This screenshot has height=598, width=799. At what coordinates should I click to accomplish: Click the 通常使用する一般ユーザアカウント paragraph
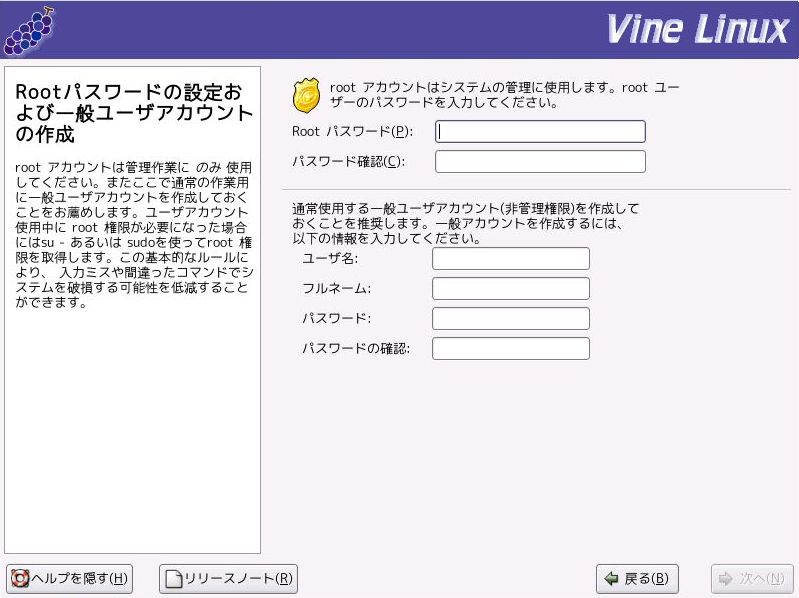pyautogui.click(x=465, y=223)
